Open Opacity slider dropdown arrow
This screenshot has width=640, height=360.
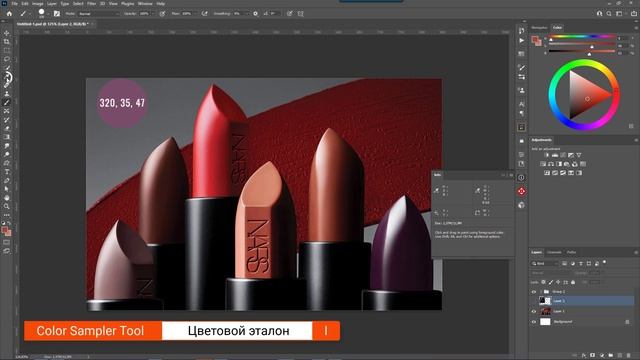pyautogui.click(x=153, y=13)
